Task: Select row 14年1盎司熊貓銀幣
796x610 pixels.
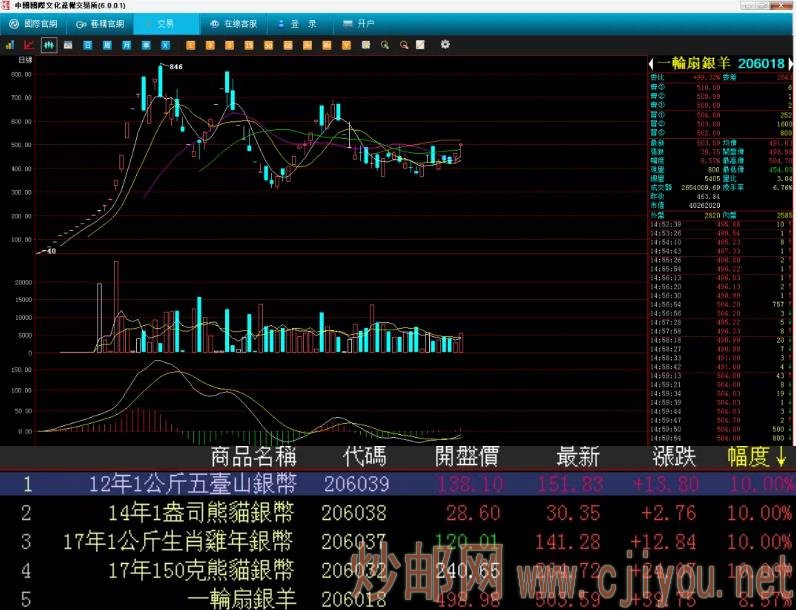Action: coord(398,513)
